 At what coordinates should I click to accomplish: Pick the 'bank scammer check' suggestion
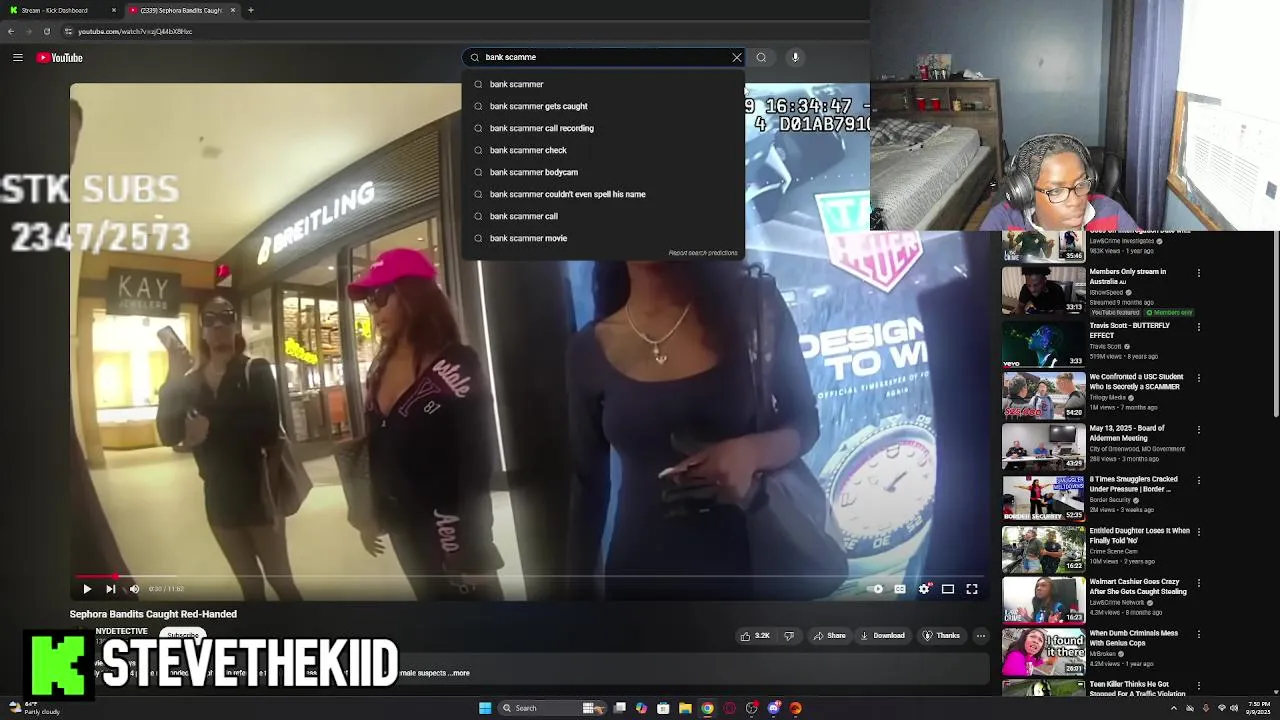[x=604, y=150]
